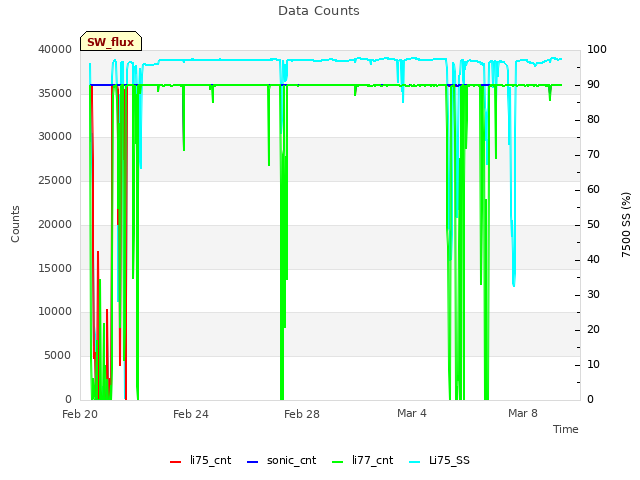The height and width of the screenshot is (480, 640).
Task: Click the cyan Li75_SS legend swatch
Action: pos(414,462)
